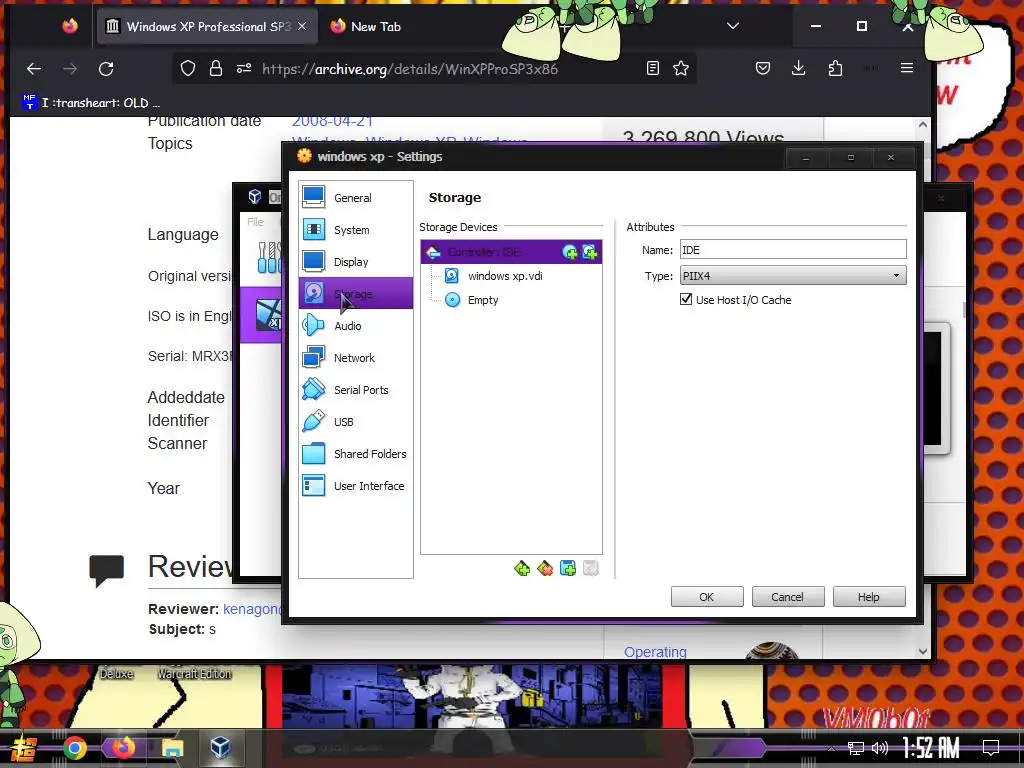Click the add optical drive icon on IDE controller
This screenshot has height=768, width=1024.
coord(569,252)
